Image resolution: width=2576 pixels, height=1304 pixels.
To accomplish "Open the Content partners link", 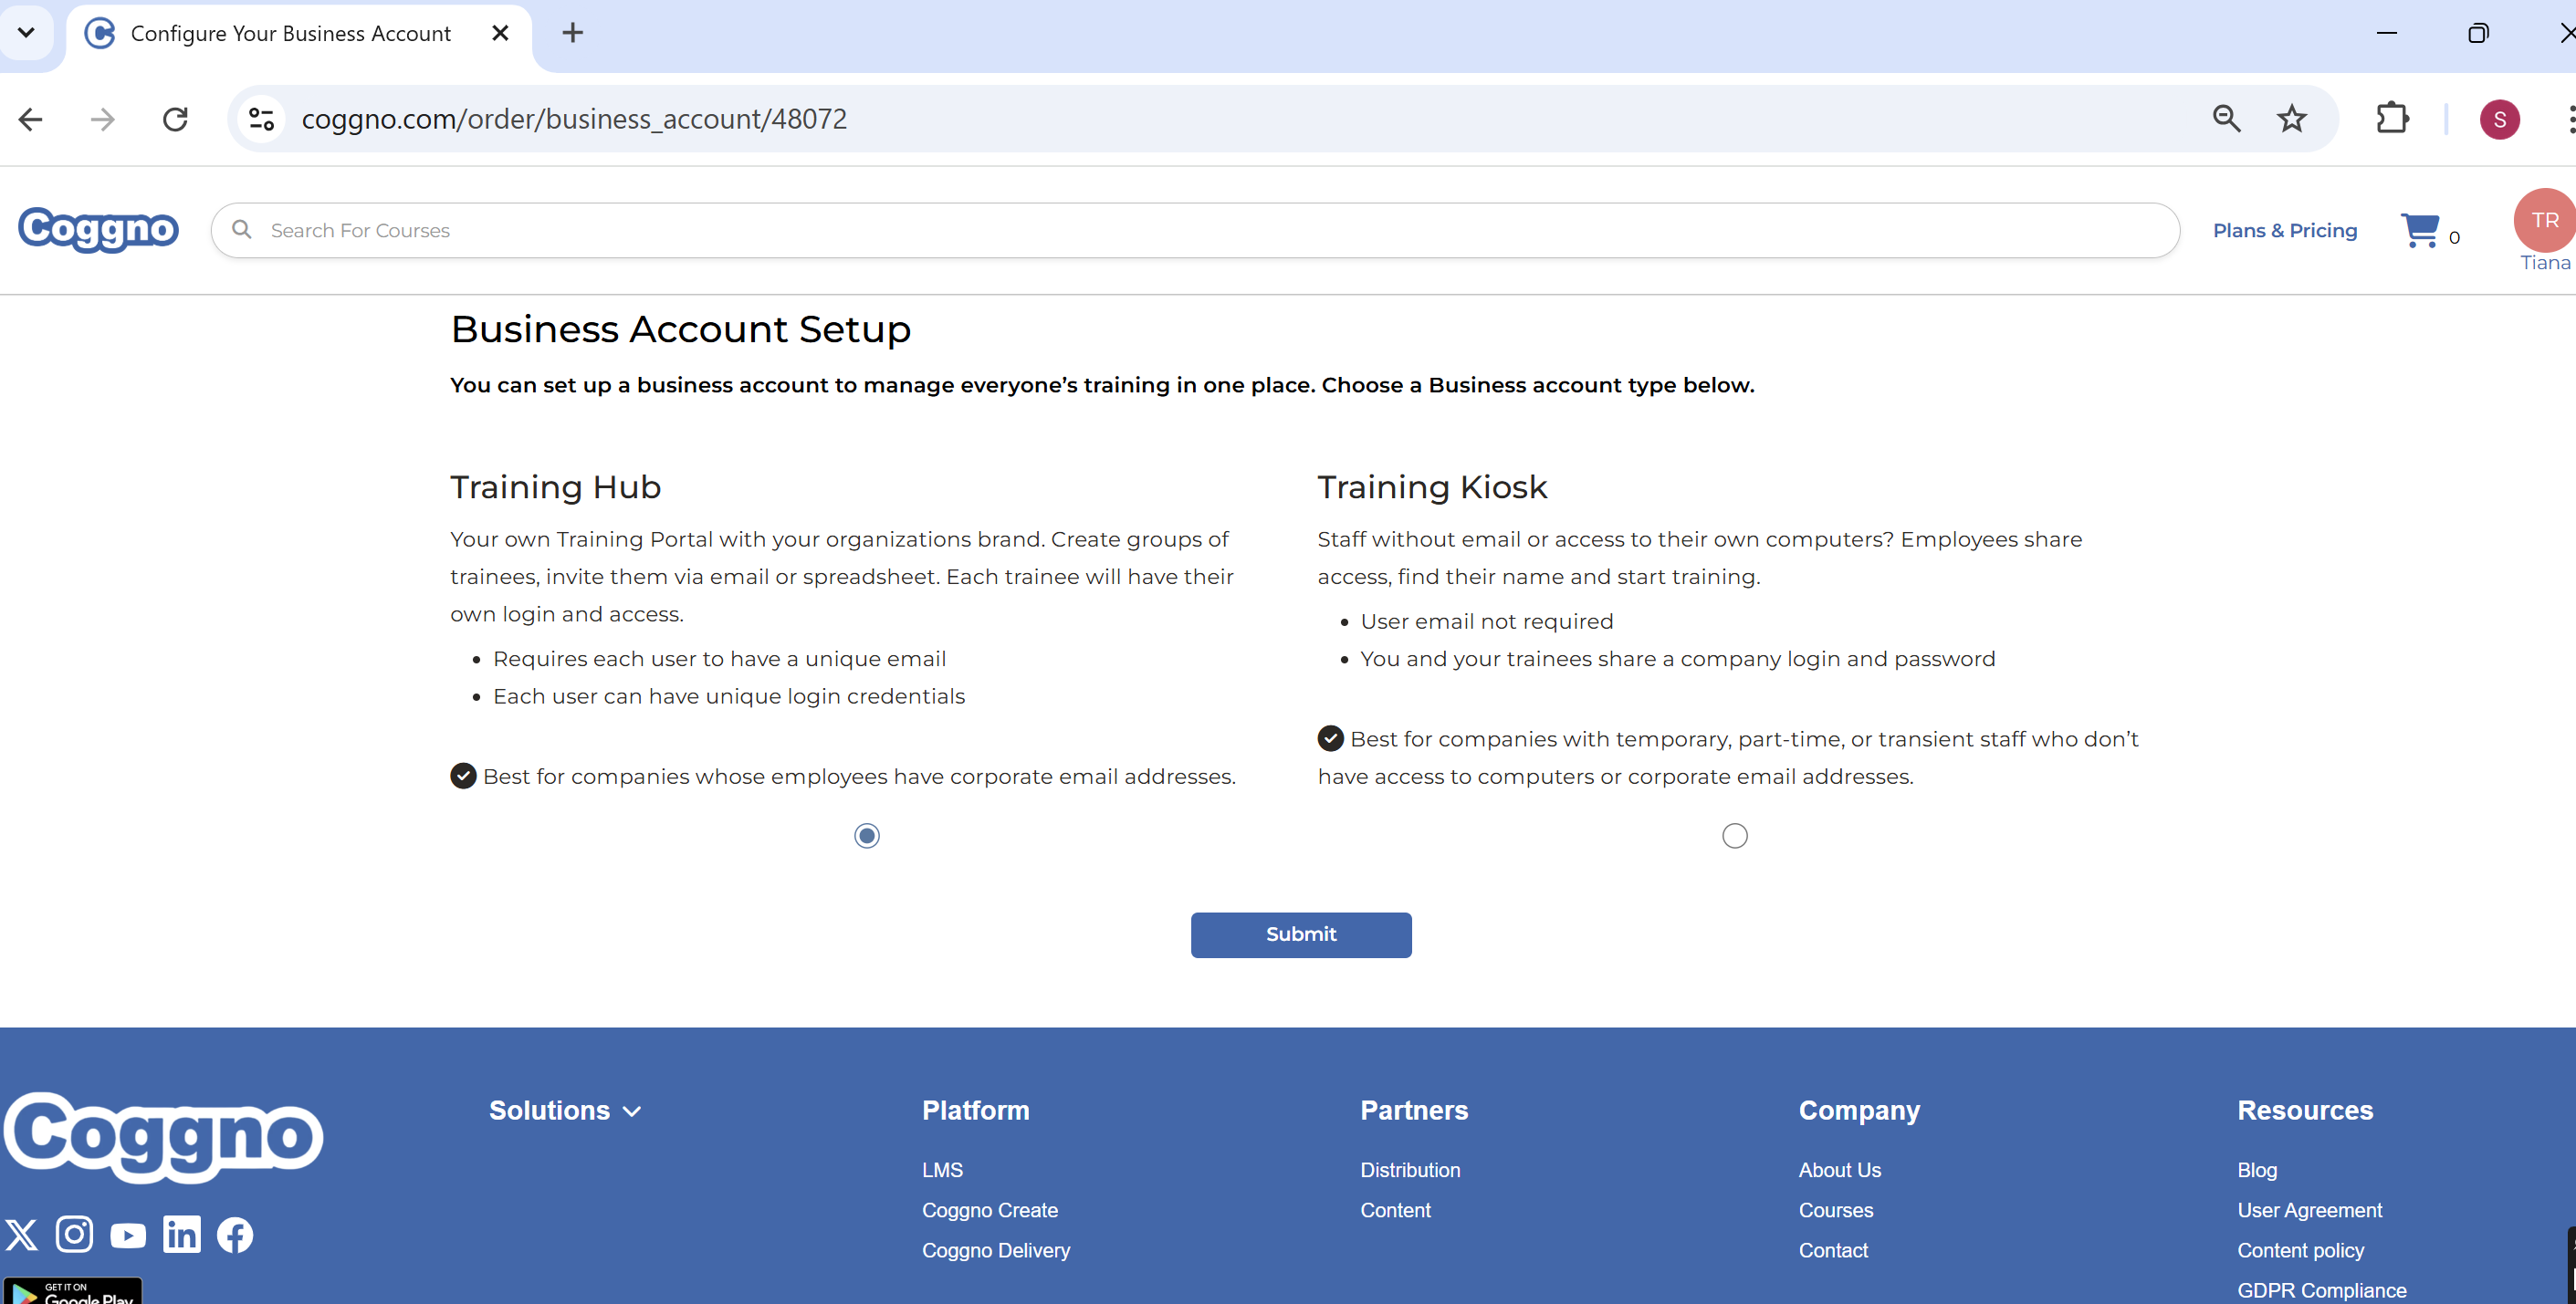I will pos(1395,1210).
